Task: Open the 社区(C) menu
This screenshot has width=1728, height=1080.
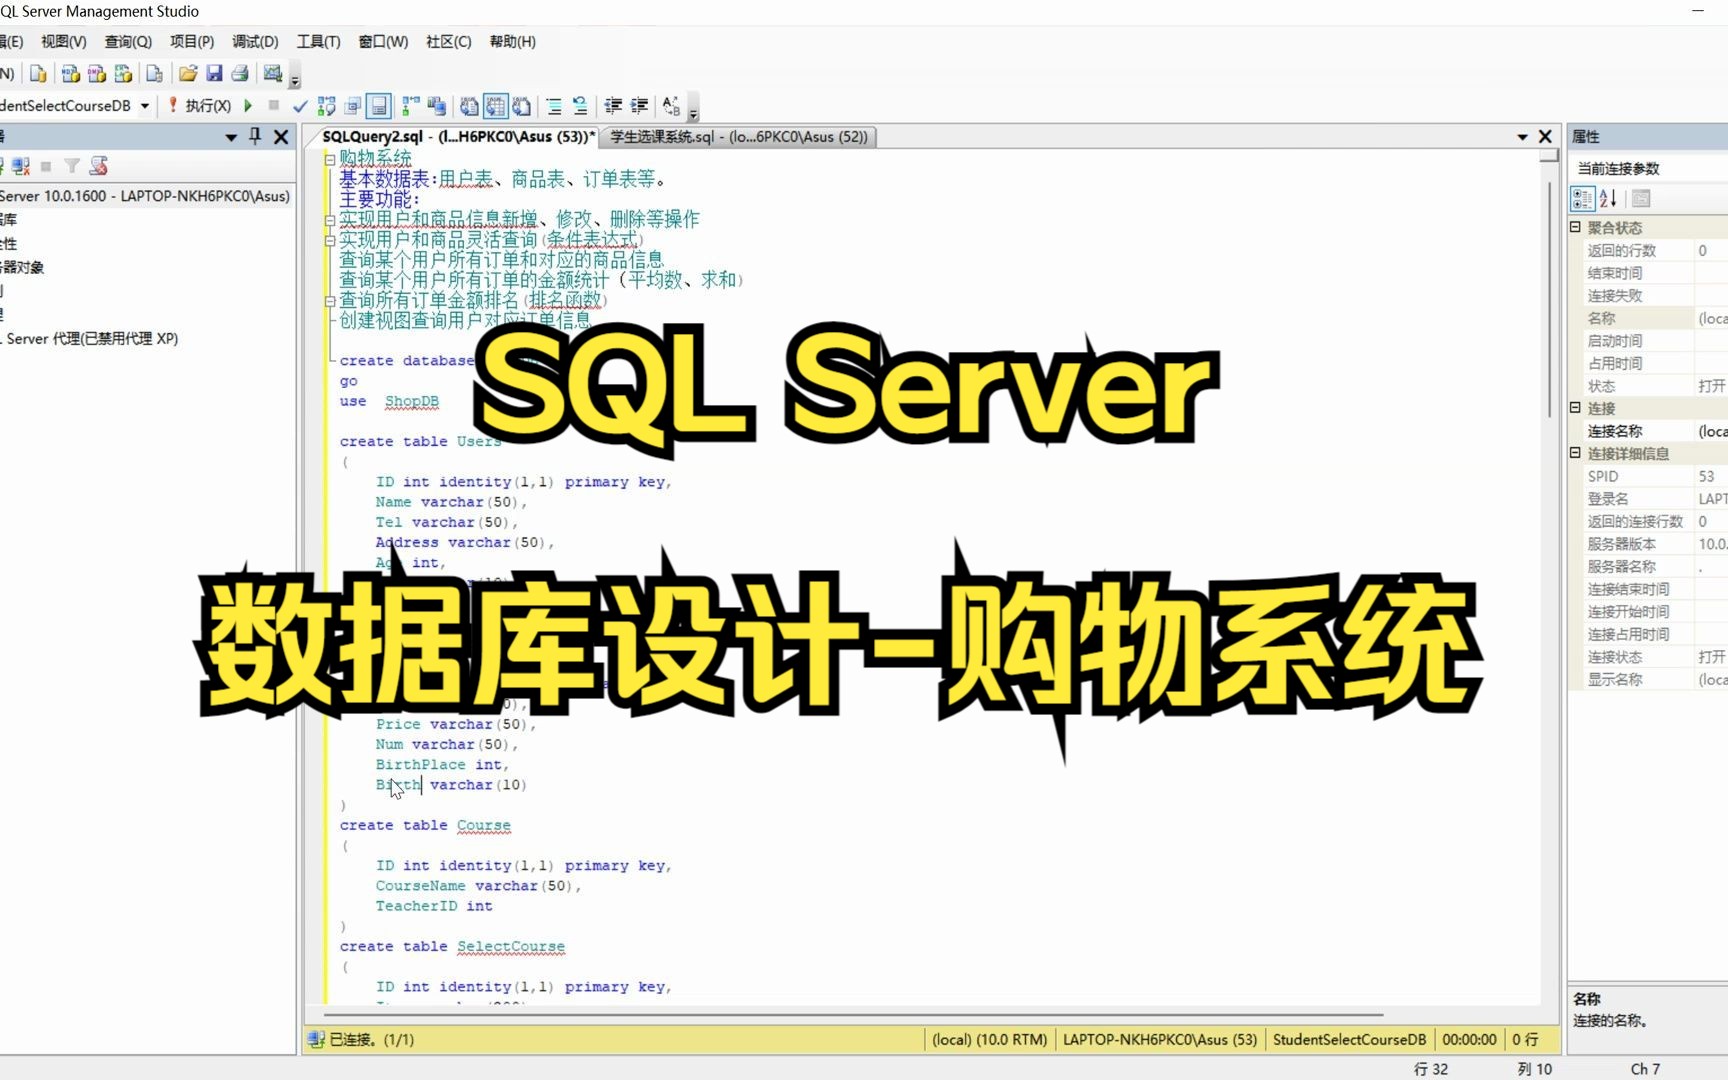Action: pos(448,41)
